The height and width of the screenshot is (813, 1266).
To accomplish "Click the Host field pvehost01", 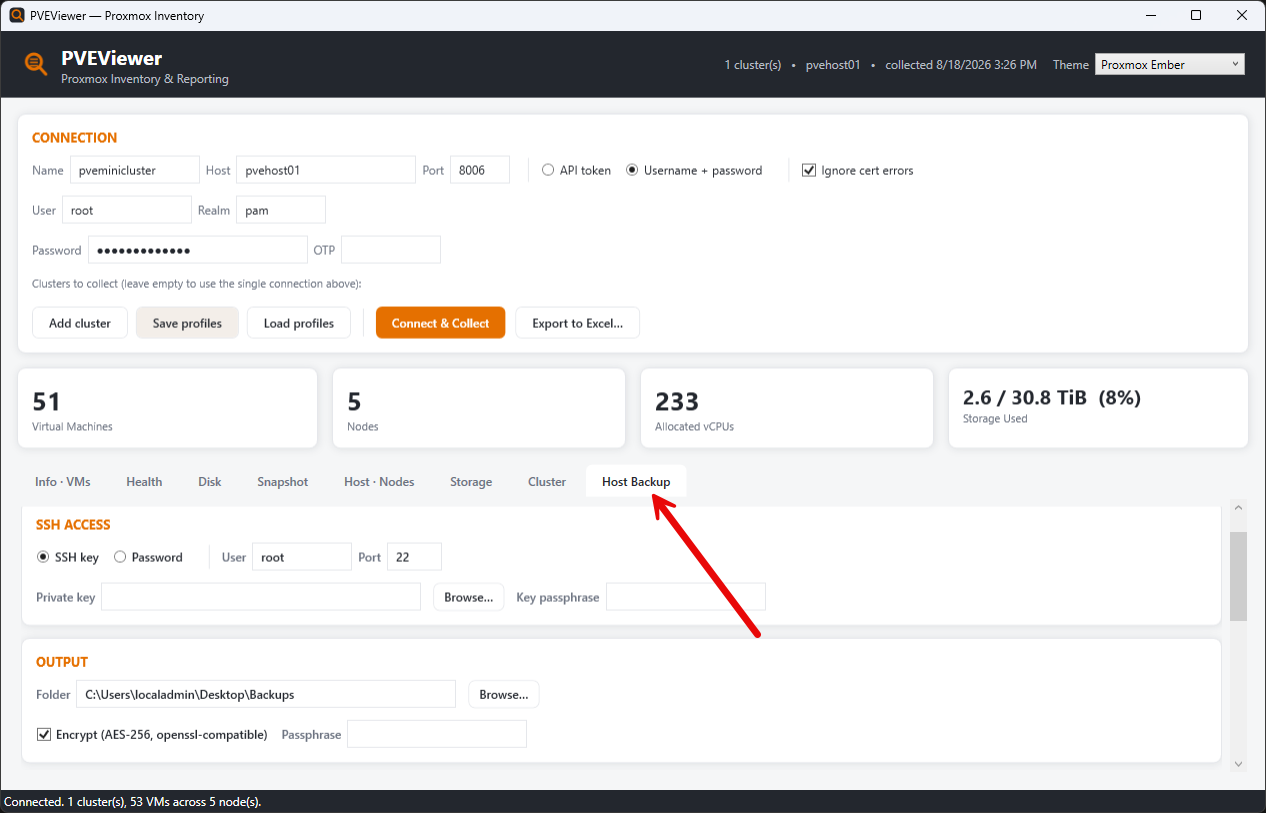I will tap(326, 170).
